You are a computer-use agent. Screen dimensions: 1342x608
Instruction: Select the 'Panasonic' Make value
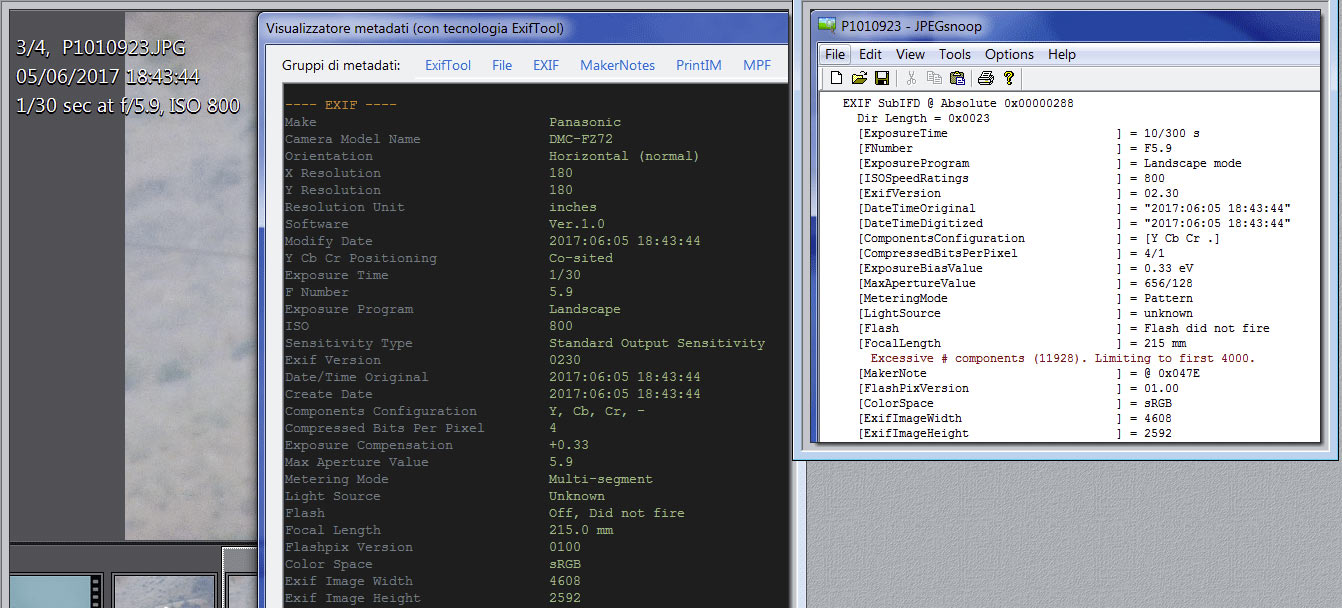(585, 122)
